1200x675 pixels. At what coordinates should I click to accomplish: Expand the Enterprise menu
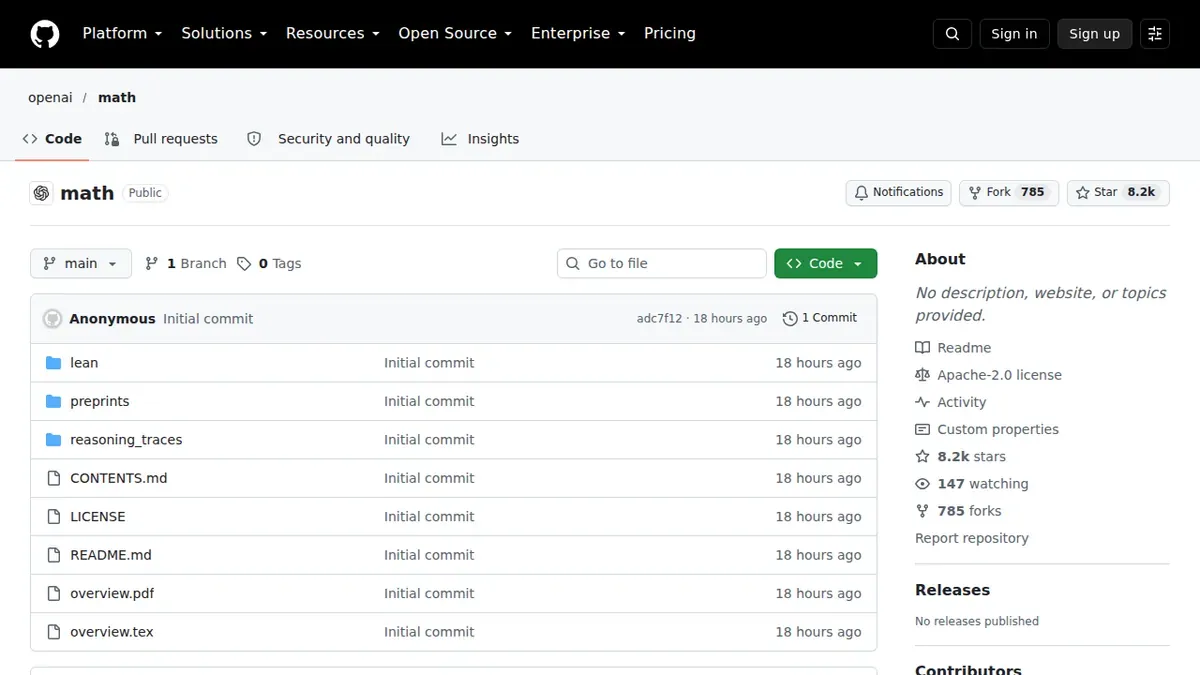tap(578, 33)
